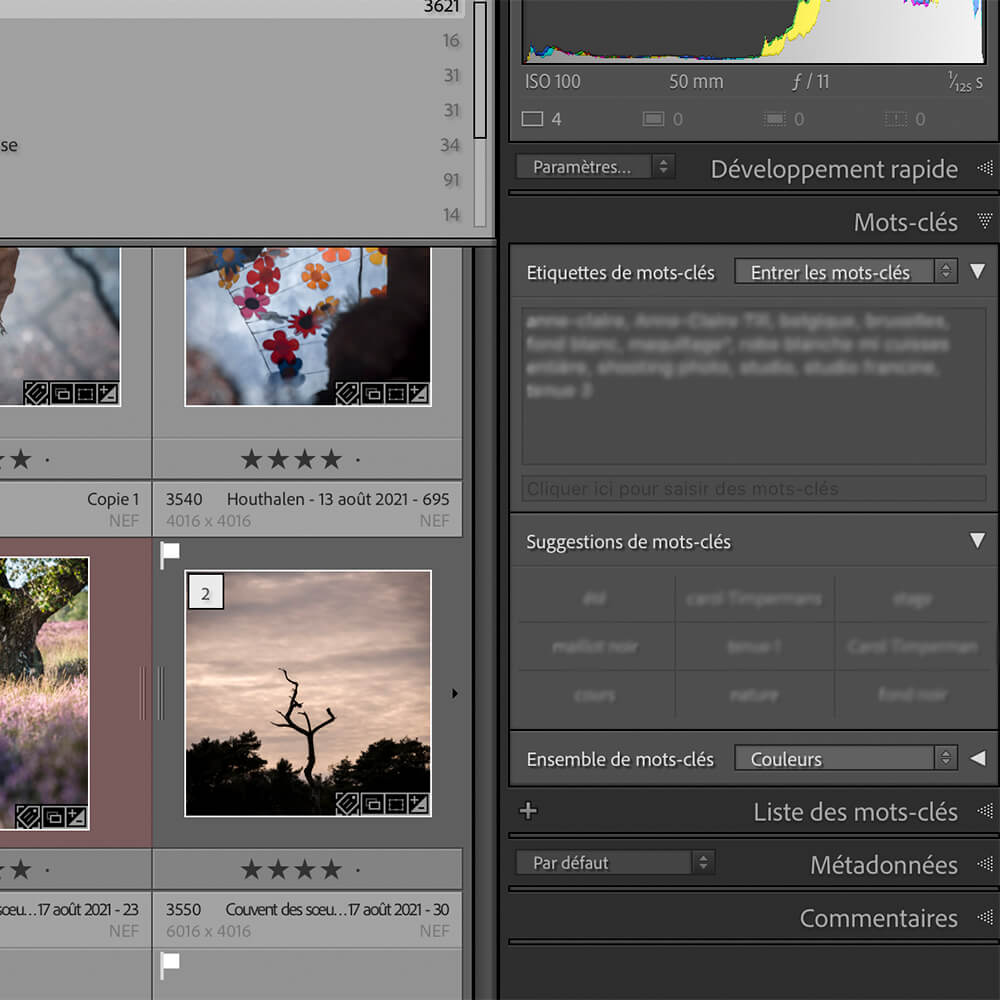Open the Paramètres preset dropdown
Viewport: 1000px width, 1000px height.
click(595, 166)
